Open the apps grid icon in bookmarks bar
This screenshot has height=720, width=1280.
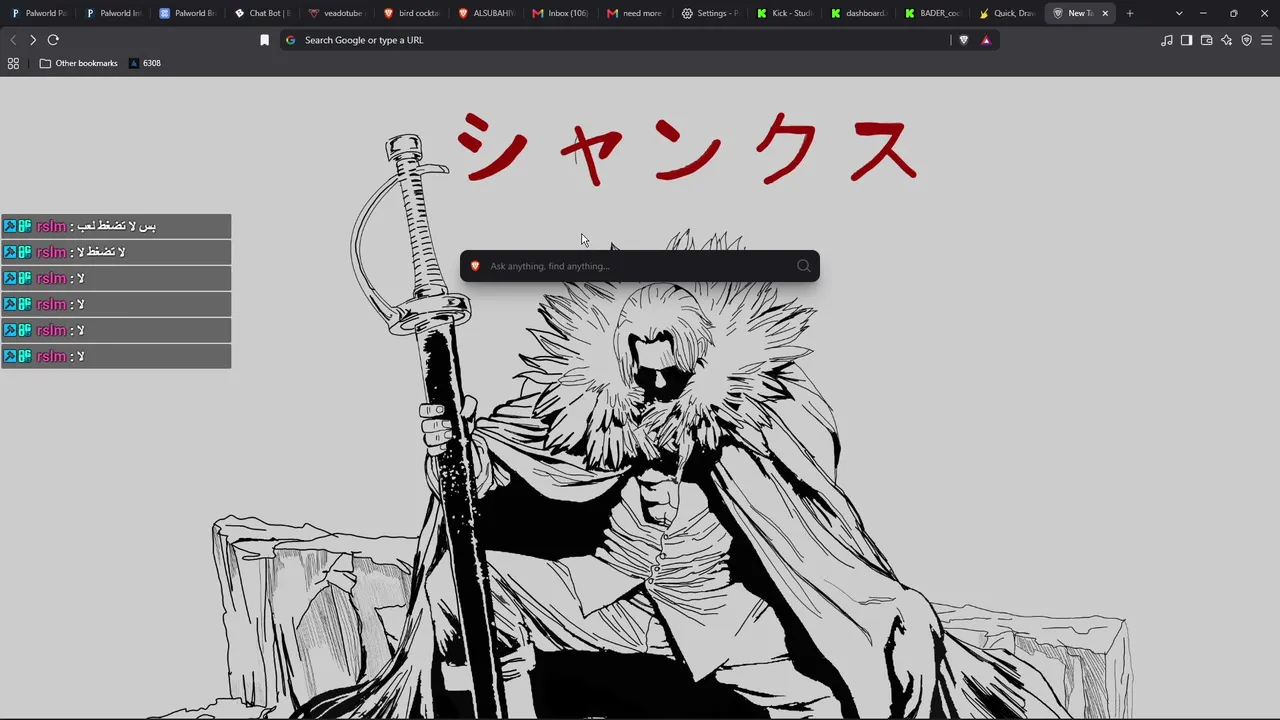click(13, 63)
